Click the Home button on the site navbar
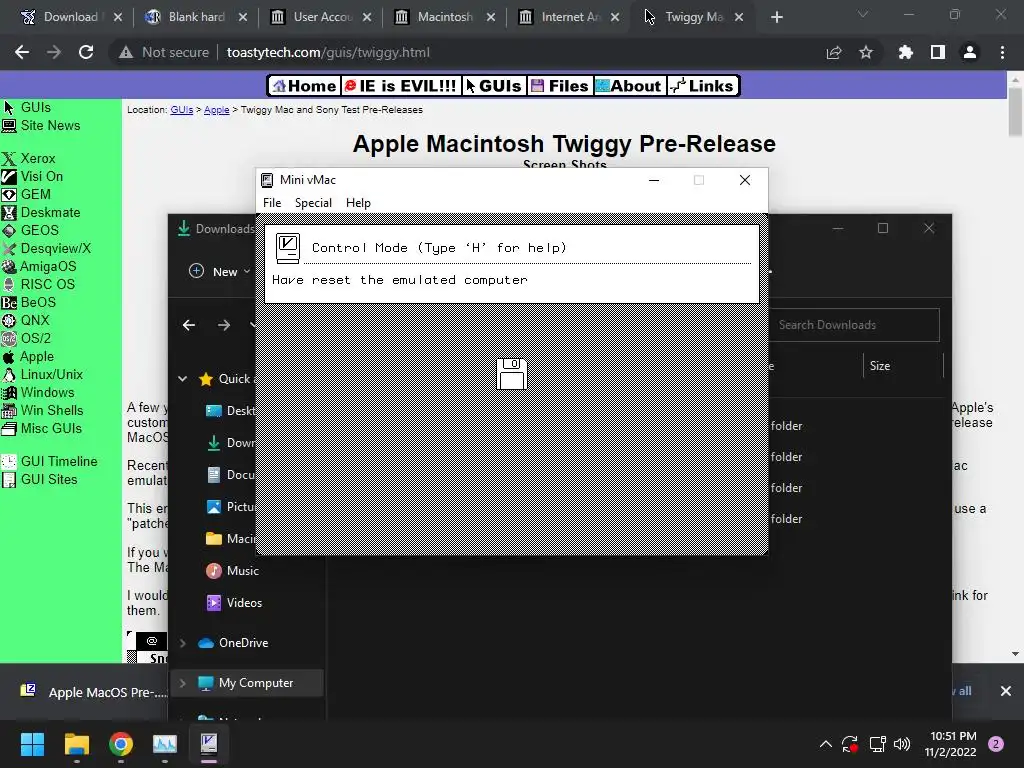Viewport: 1024px width, 768px height. click(304, 86)
